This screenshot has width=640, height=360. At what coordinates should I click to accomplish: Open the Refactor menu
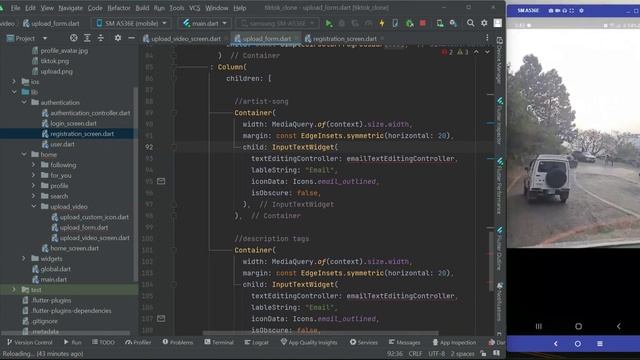pos(119,8)
